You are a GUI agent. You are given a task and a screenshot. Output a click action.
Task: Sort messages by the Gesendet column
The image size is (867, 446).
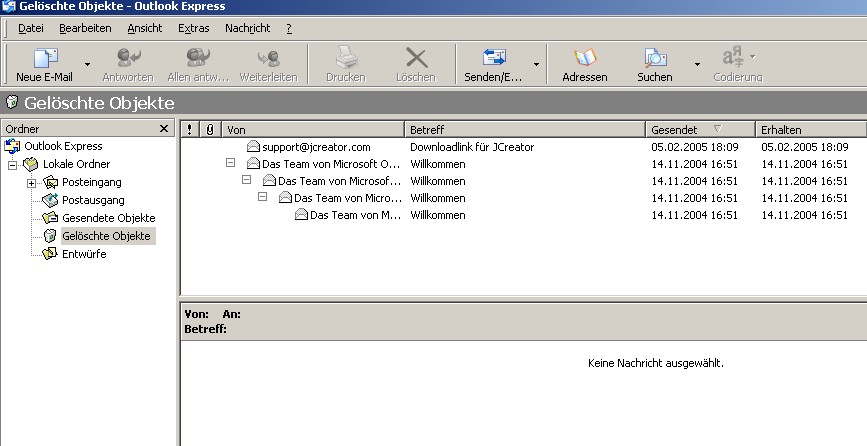(701, 129)
